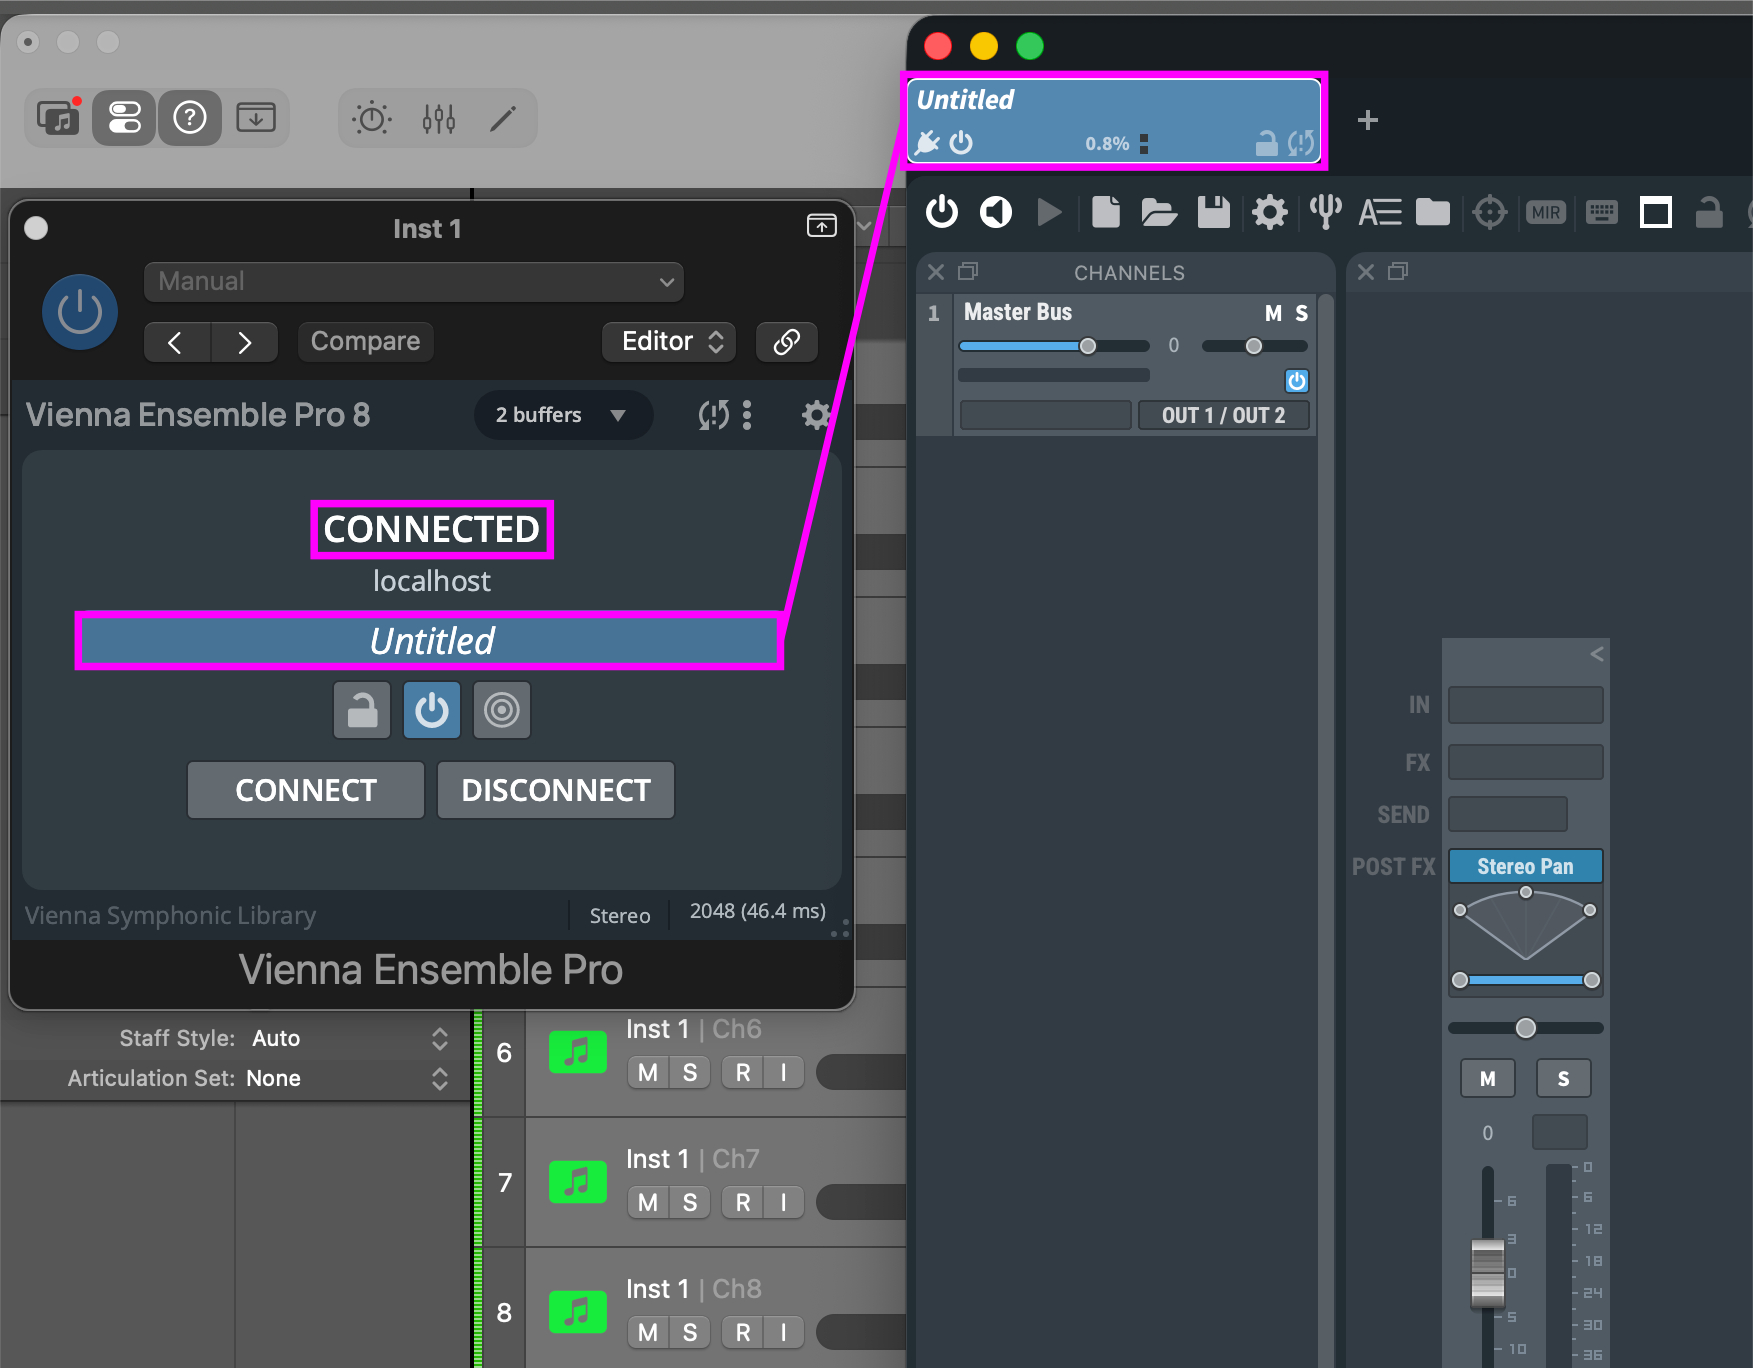Open Logic mixer sliders icon
This screenshot has height=1368, width=1753.
pos(439,119)
